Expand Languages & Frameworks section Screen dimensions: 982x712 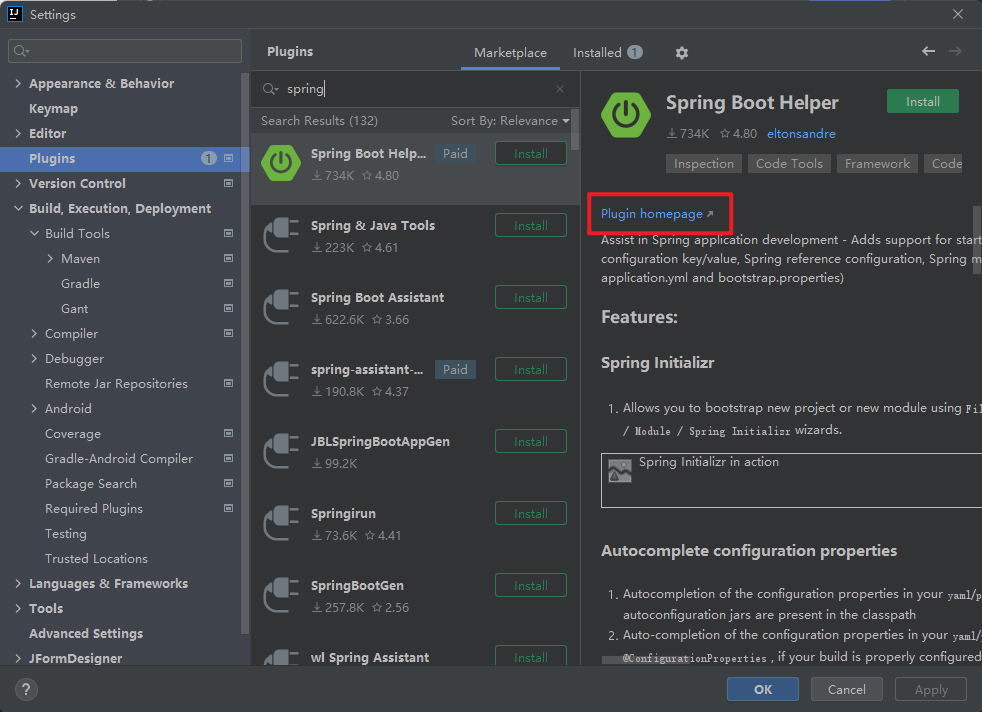coord(18,584)
